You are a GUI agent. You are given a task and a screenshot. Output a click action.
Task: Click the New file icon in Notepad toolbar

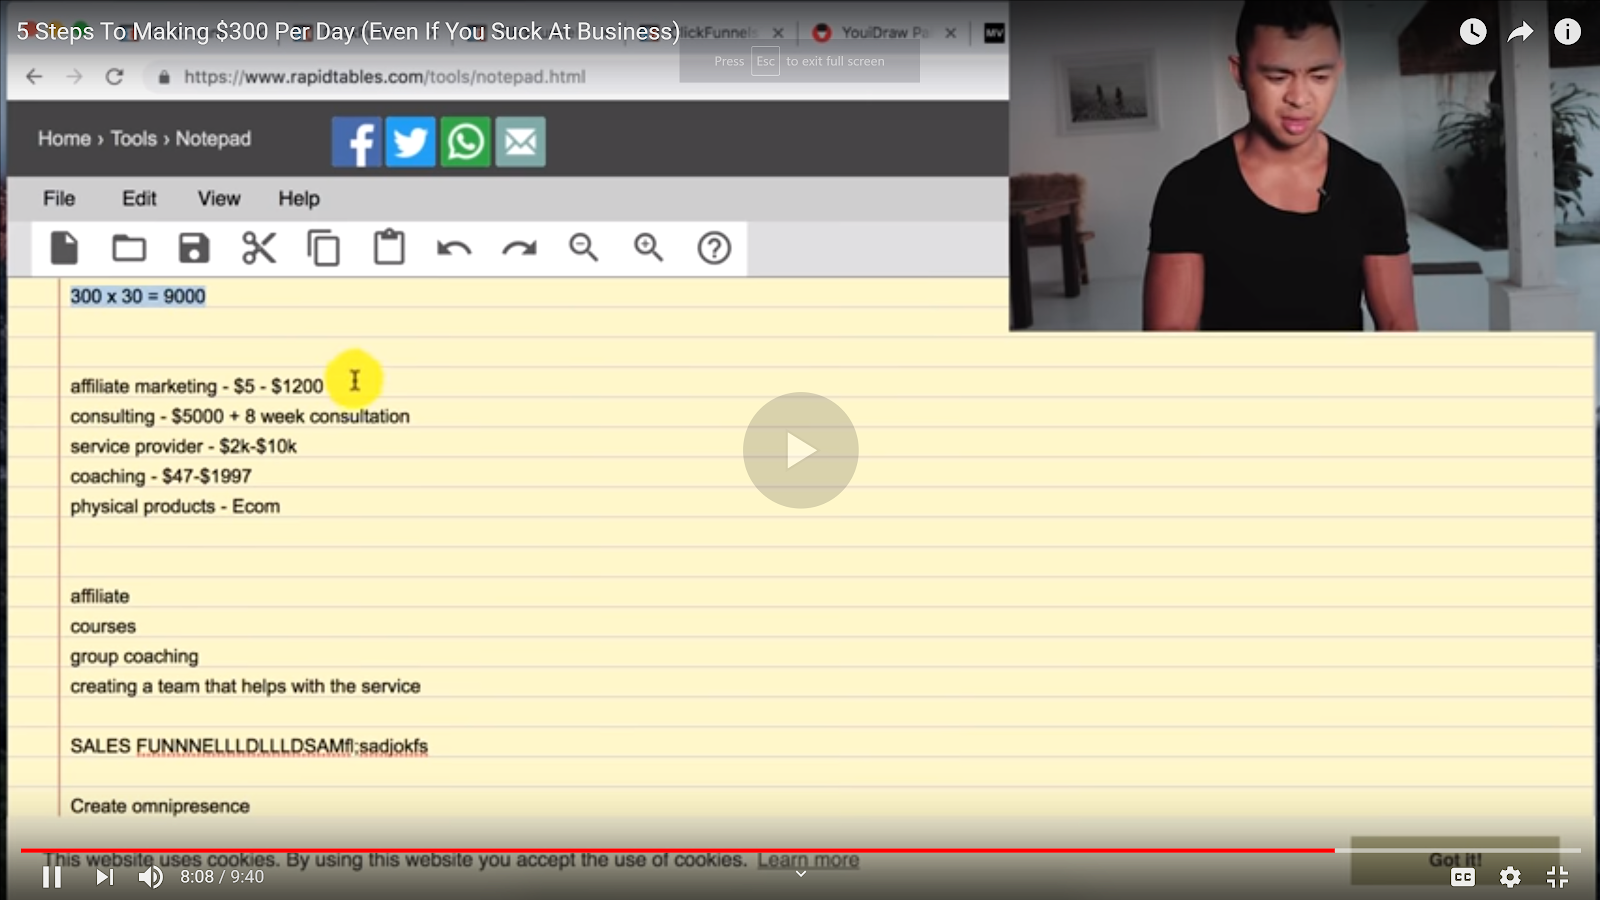[x=64, y=247]
